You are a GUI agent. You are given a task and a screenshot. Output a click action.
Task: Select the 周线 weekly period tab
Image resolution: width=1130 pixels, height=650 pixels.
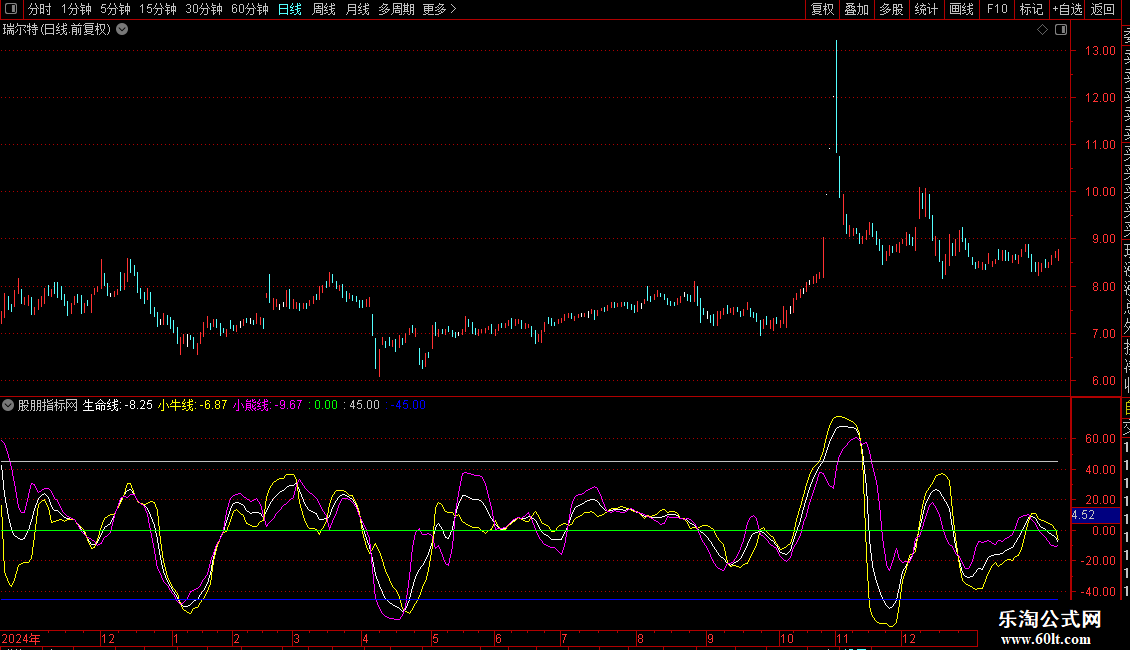(324, 9)
